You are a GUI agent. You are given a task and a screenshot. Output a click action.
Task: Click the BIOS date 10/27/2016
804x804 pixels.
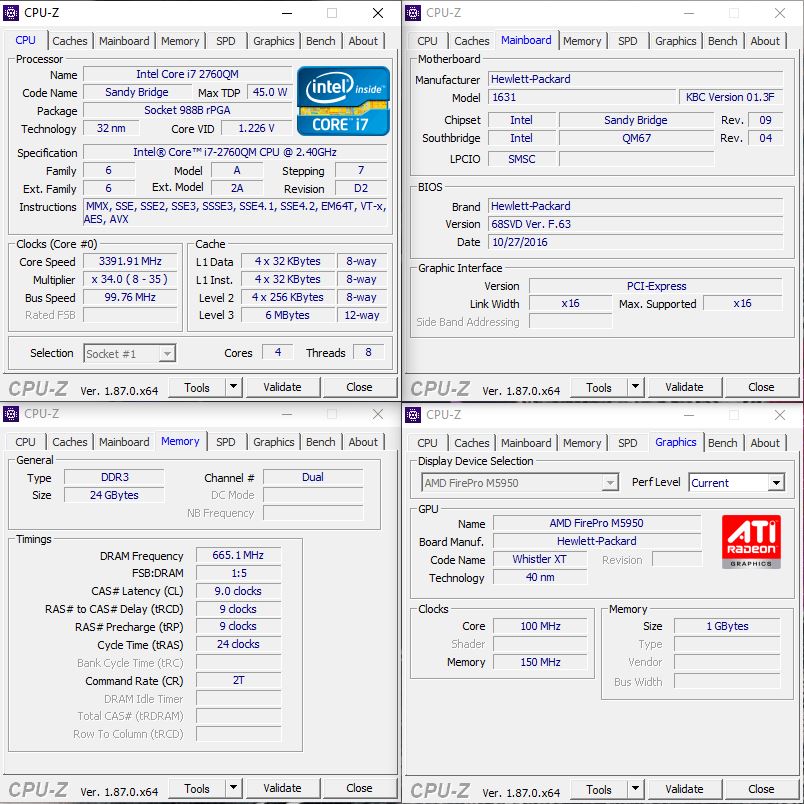pos(635,242)
